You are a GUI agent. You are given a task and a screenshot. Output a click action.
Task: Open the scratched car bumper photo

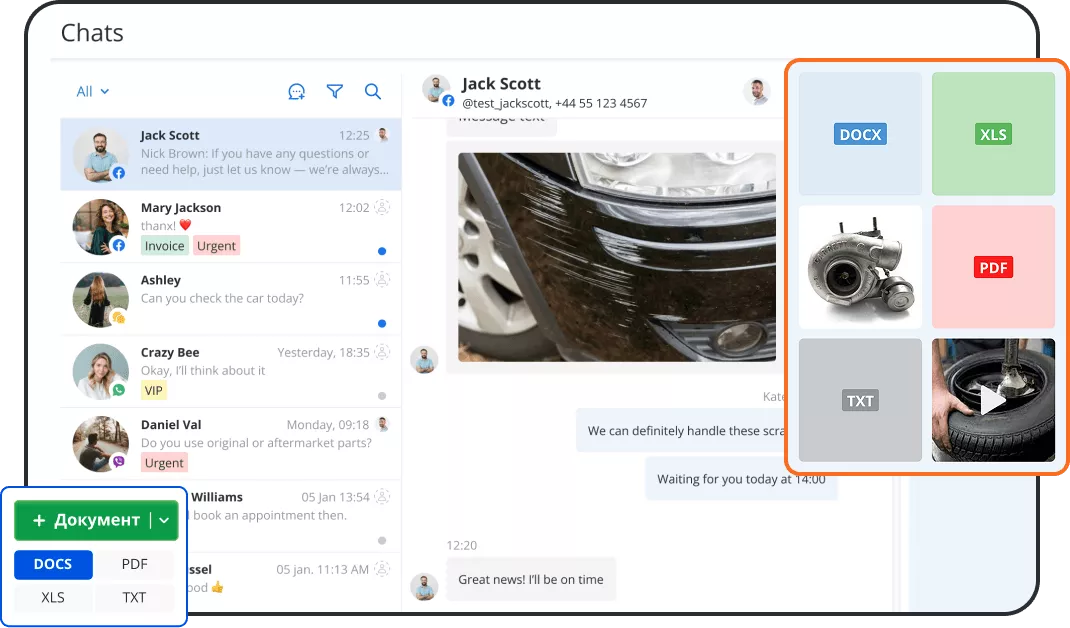(x=617, y=257)
